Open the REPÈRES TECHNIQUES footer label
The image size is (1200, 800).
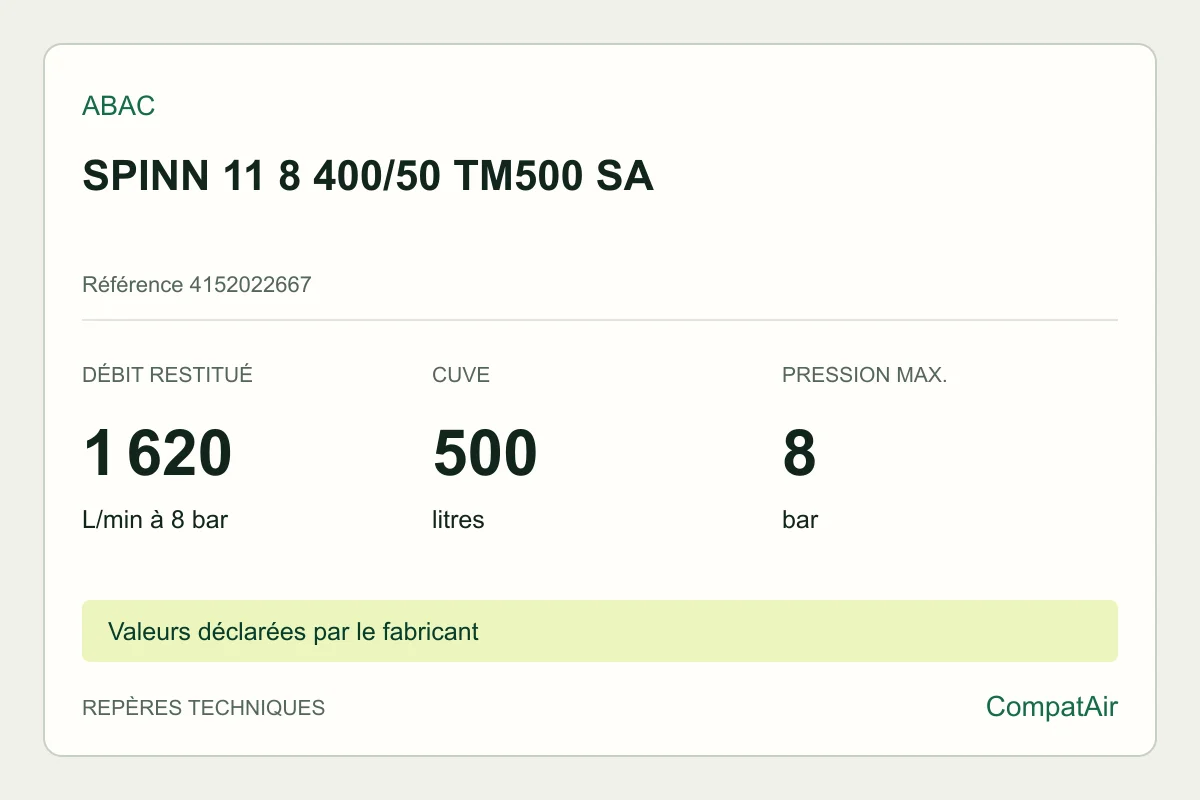tap(203, 708)
